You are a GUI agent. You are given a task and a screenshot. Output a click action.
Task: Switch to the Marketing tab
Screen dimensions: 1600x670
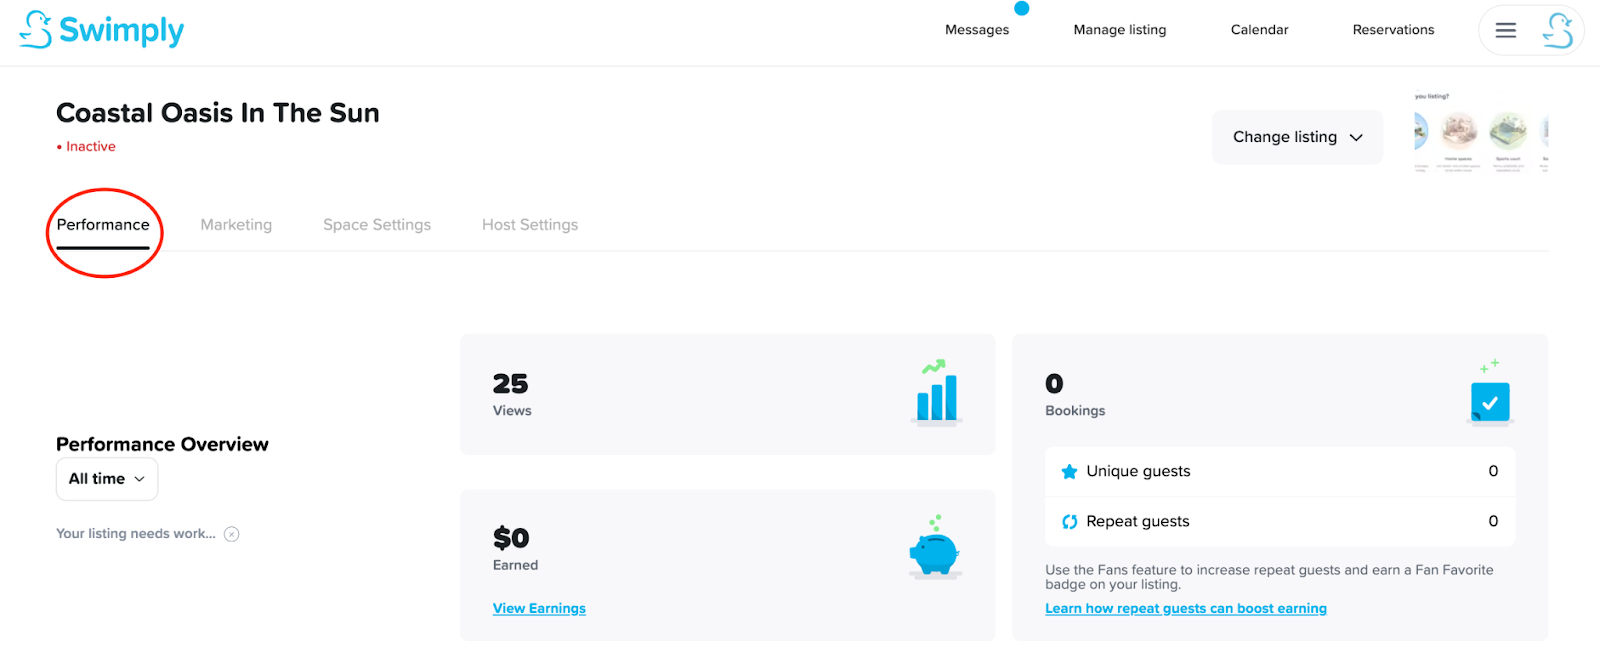(236, 225)
